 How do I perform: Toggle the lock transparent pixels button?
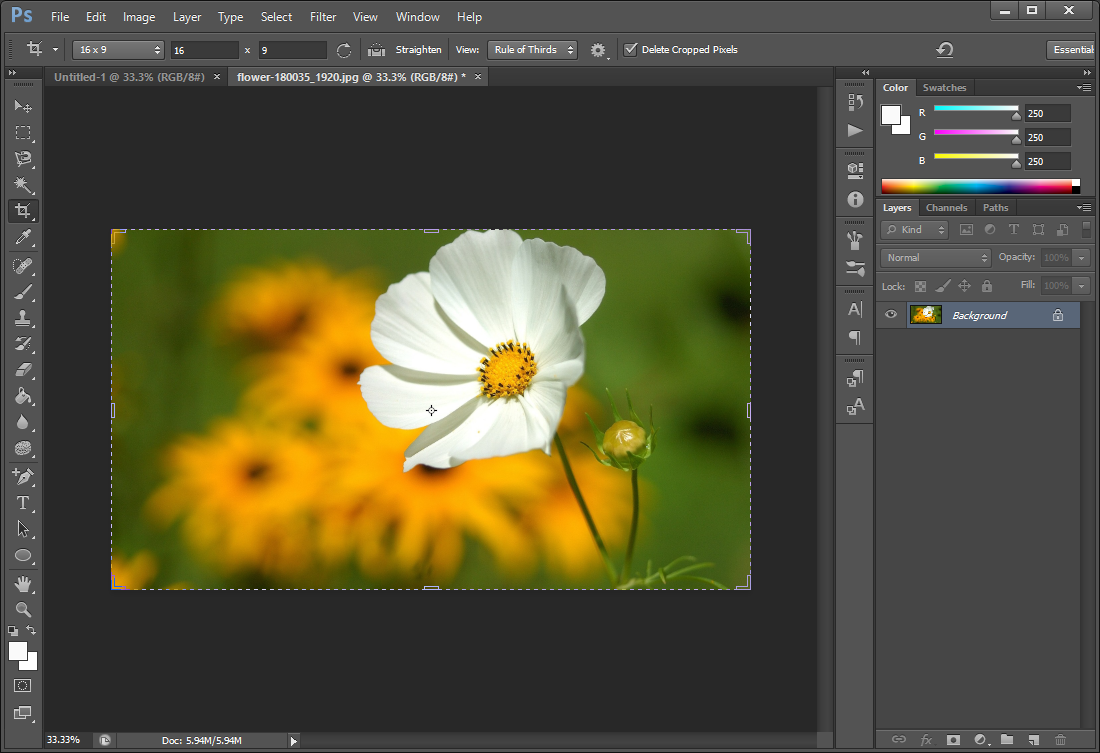click(920, 286)
